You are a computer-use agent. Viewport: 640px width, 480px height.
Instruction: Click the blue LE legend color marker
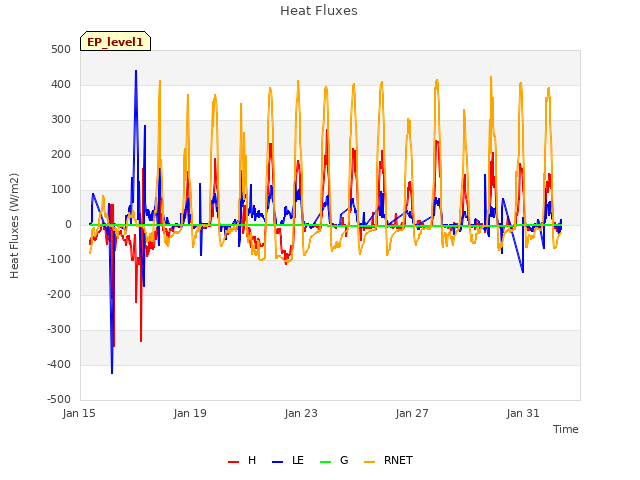278,462
